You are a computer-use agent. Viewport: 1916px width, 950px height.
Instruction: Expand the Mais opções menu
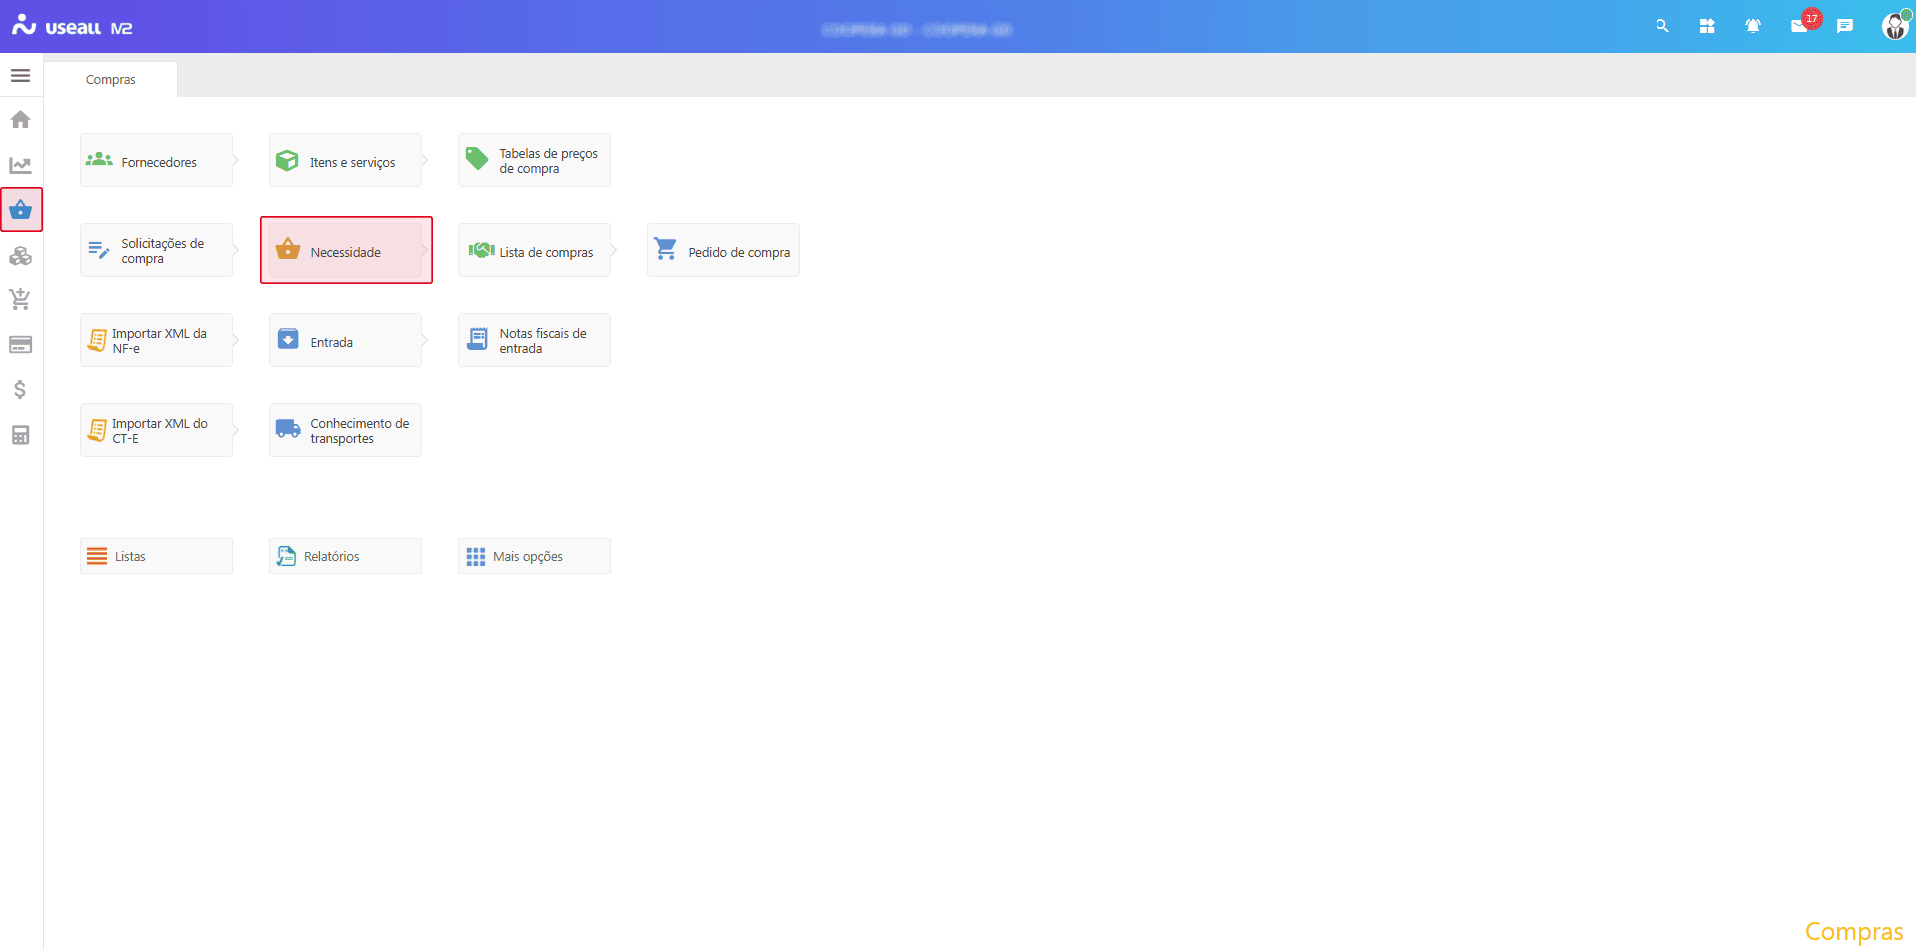pyautogui.click(x=534, y=556)
